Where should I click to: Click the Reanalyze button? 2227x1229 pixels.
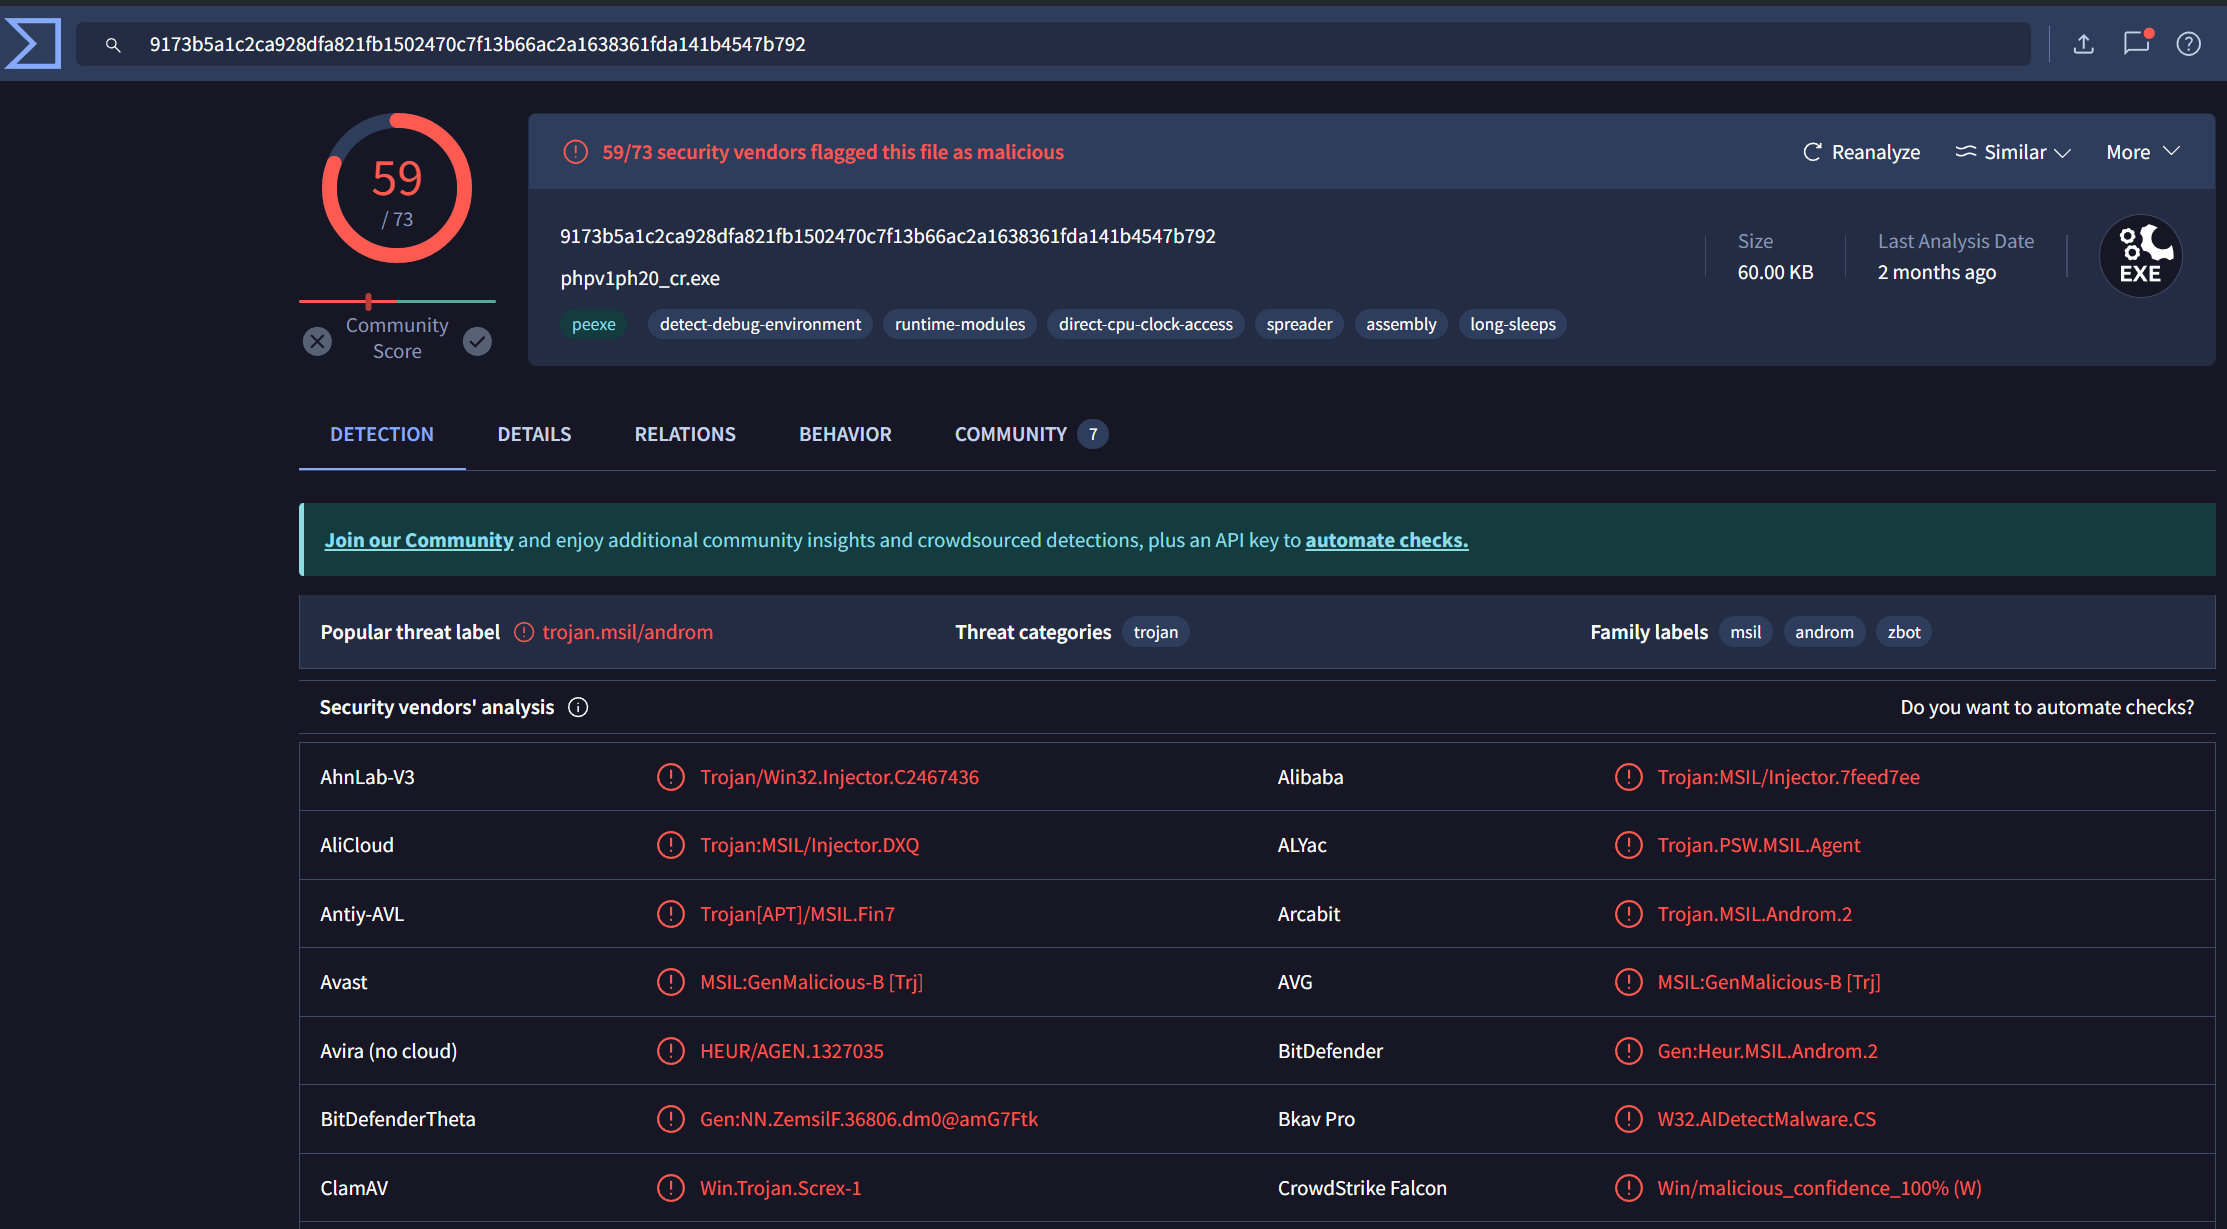(x=1861, y=152)
